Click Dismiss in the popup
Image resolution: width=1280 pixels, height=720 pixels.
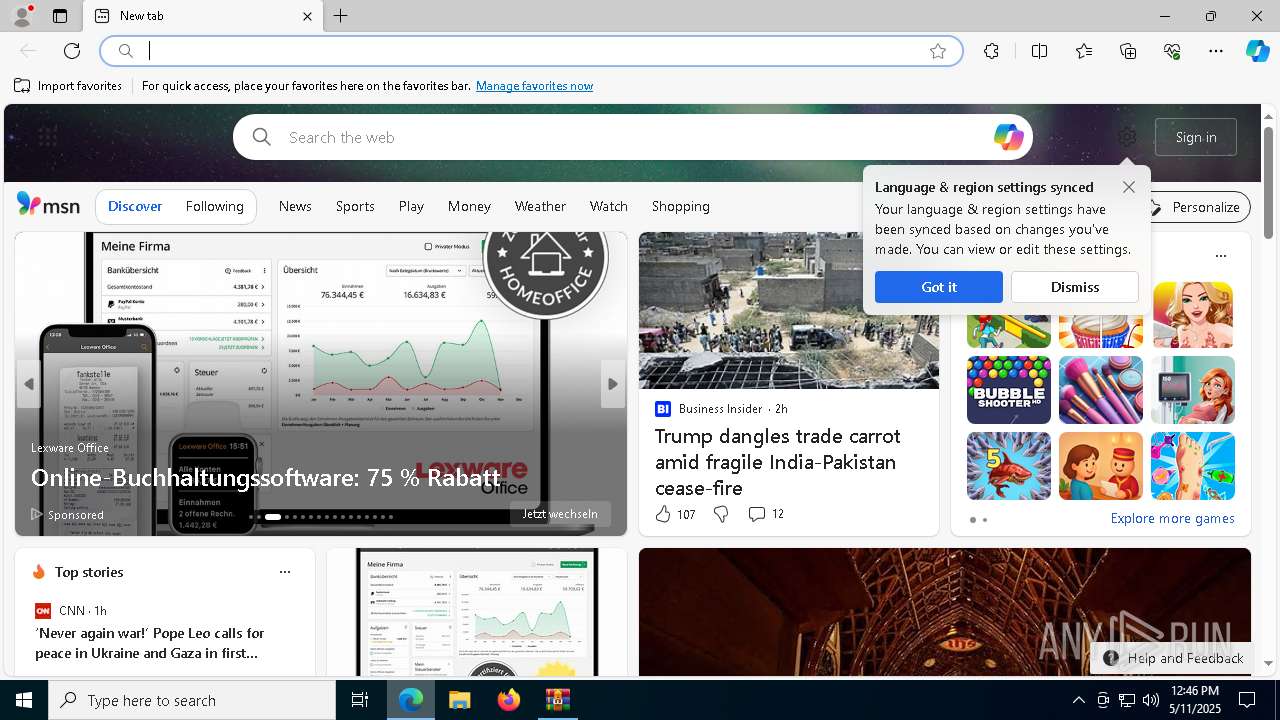(x=1074, y=287)
